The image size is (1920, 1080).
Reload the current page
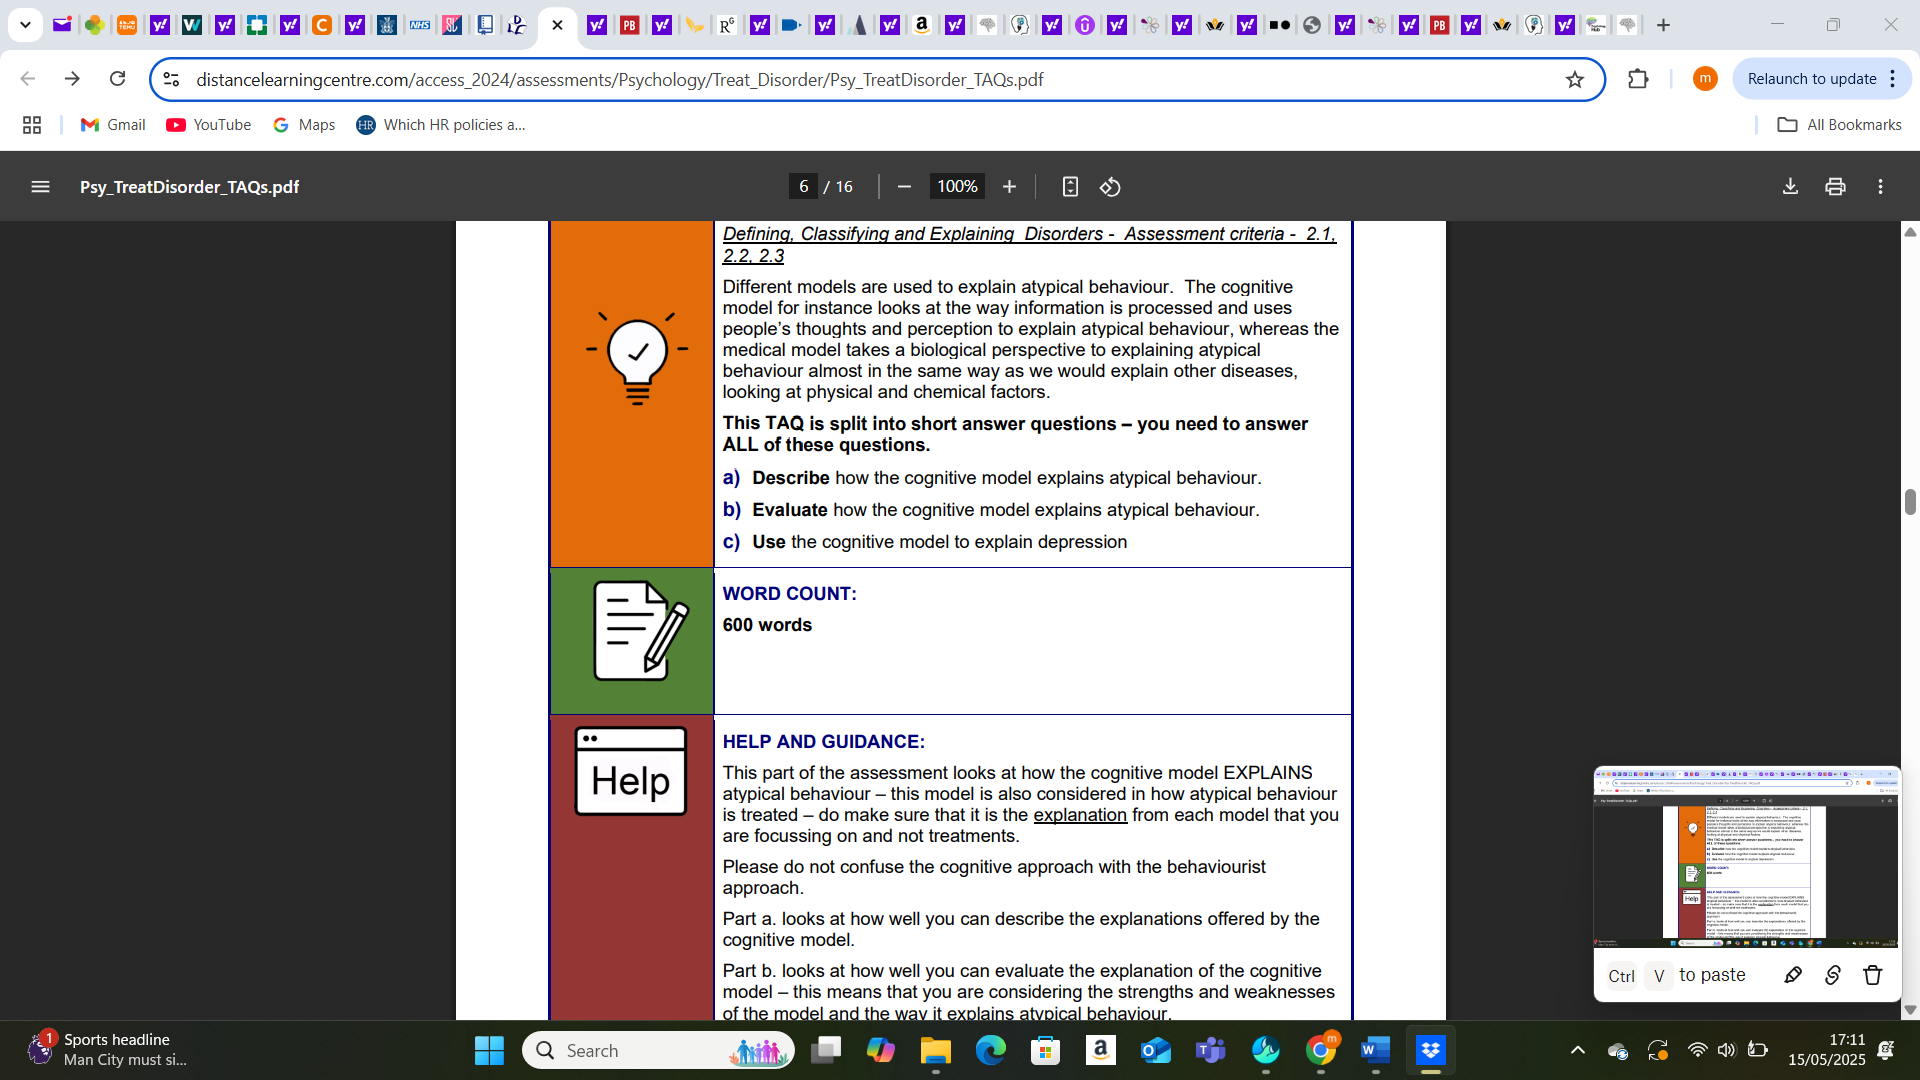(x=117, y=79)
